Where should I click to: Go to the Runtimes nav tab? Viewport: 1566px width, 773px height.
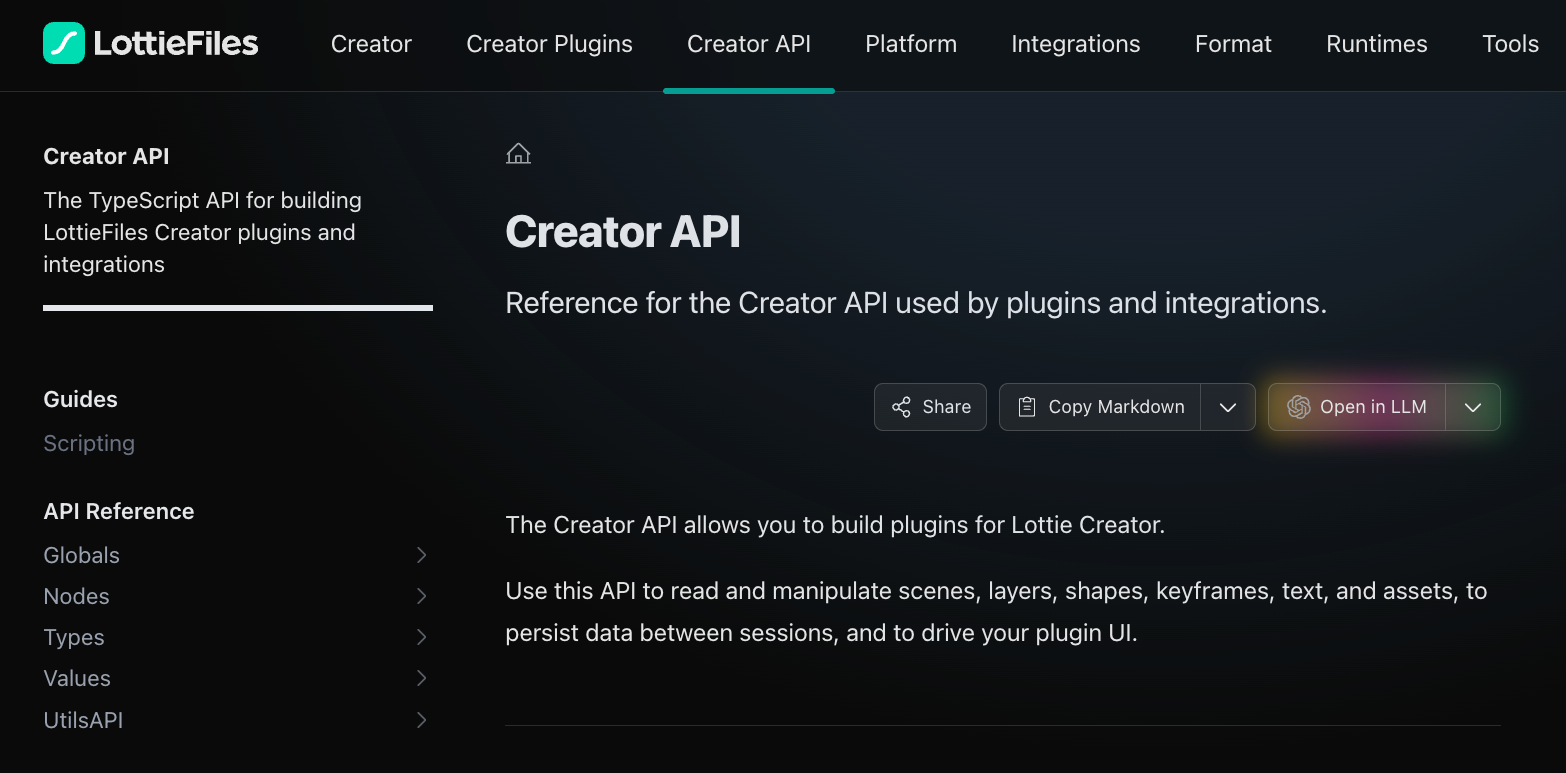[1377, 44]
